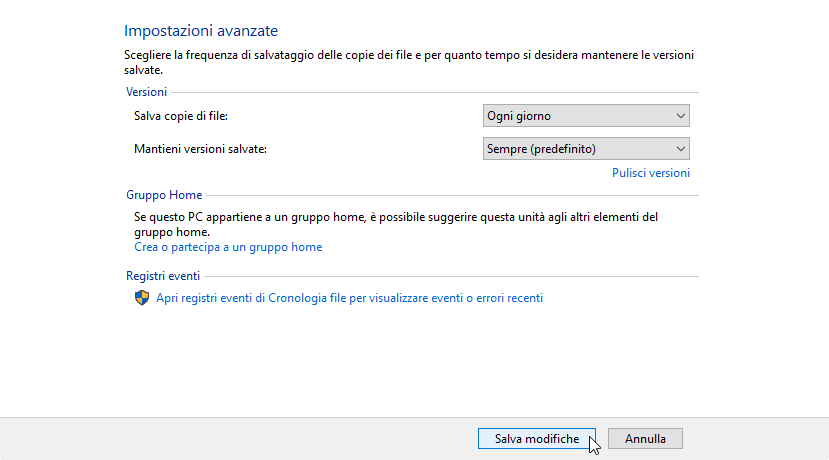Screen dimensions: 829x460
Task: Click the "Impostazioni avanzate" heading
Action: point(201,32)
